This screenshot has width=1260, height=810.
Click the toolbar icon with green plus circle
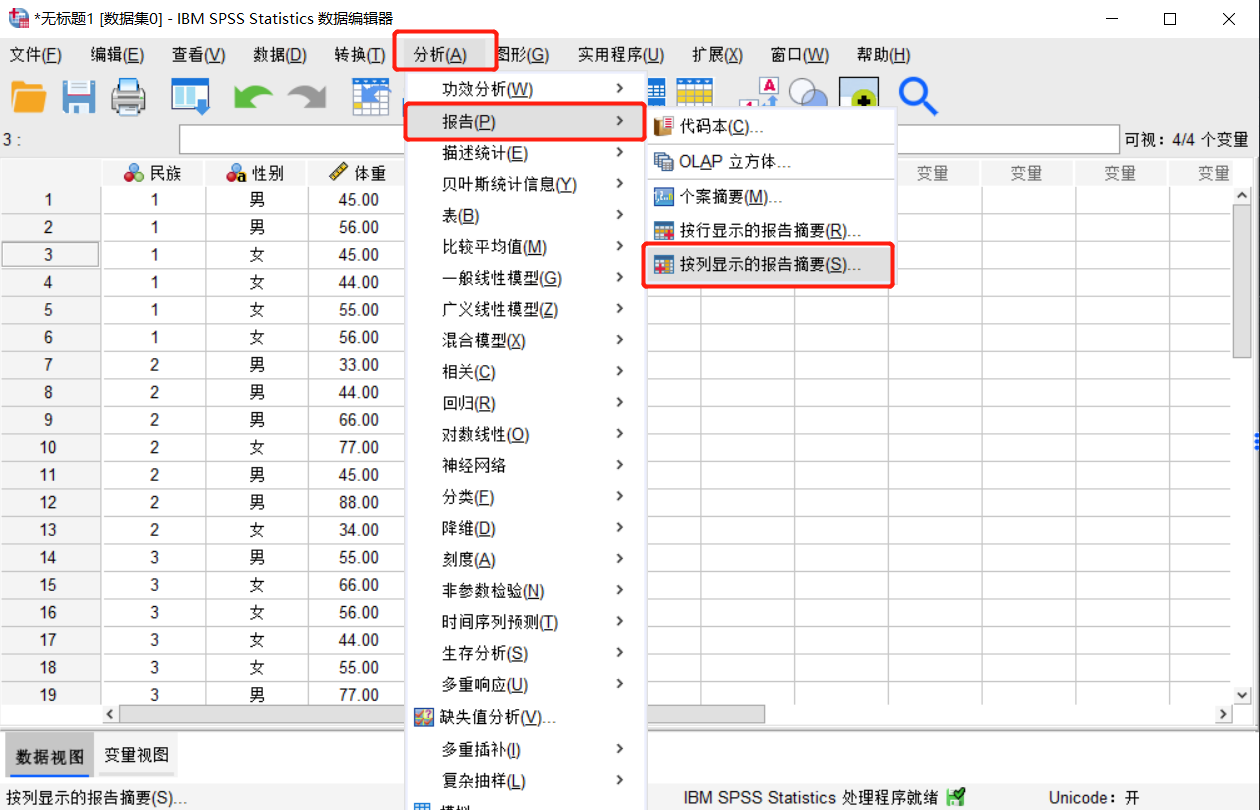859,93
